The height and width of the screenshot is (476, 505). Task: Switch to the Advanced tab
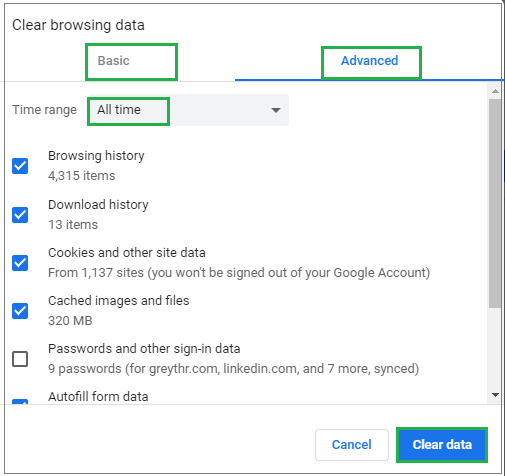(x=369, y=61)
